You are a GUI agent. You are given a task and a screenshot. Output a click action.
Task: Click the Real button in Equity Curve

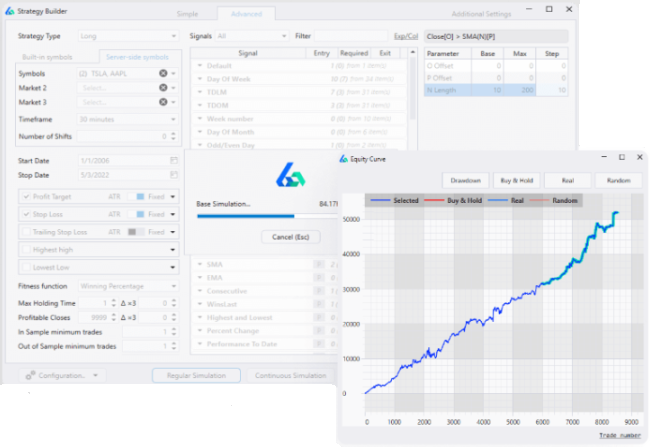pos(568,180)
